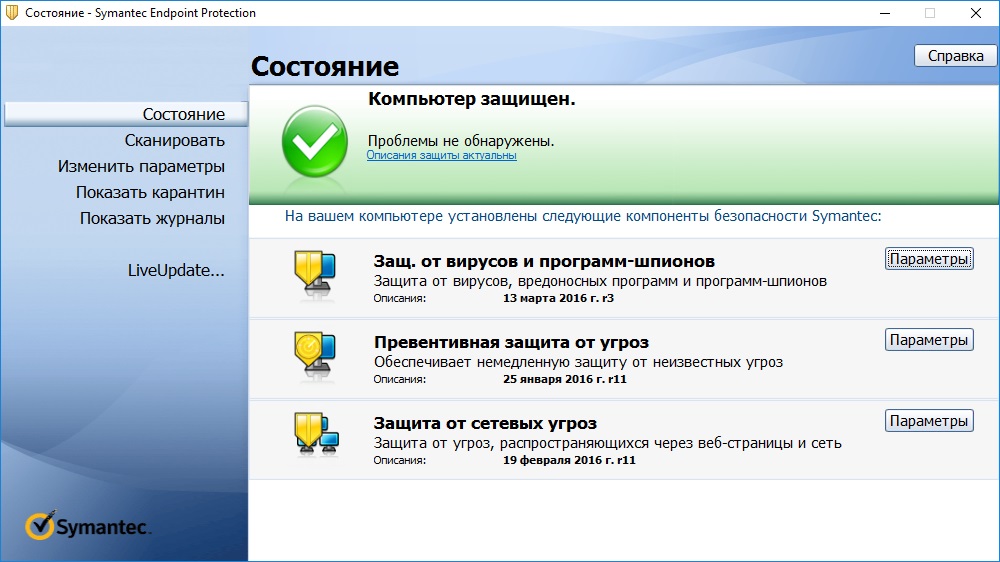Click the Проблемы не обнаружены. text
The height and width of the screenshot is (562, 1000).
[x=461, y=141]
